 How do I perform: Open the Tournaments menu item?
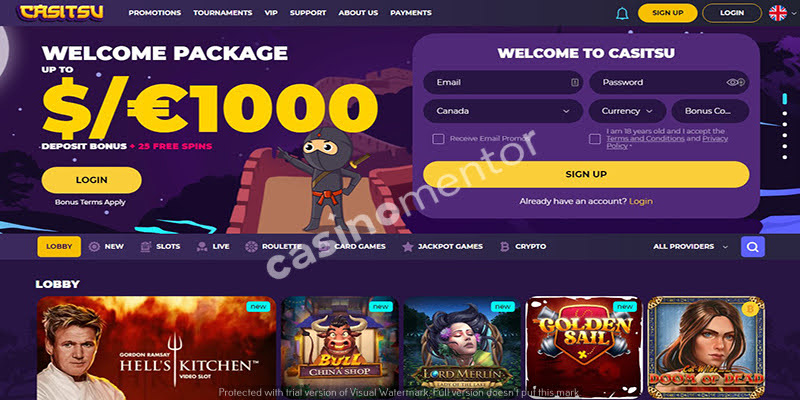pos(222,13)
